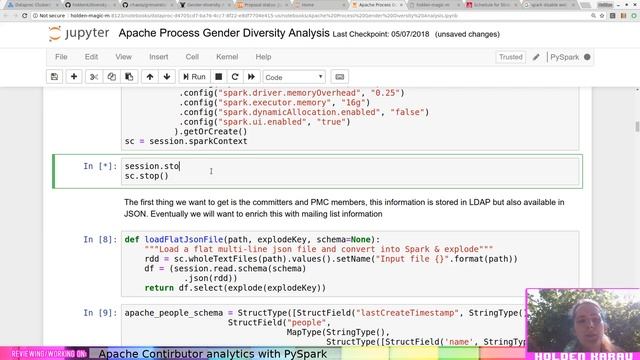Click the pencil edit mode icon

(x=536, y=57)
